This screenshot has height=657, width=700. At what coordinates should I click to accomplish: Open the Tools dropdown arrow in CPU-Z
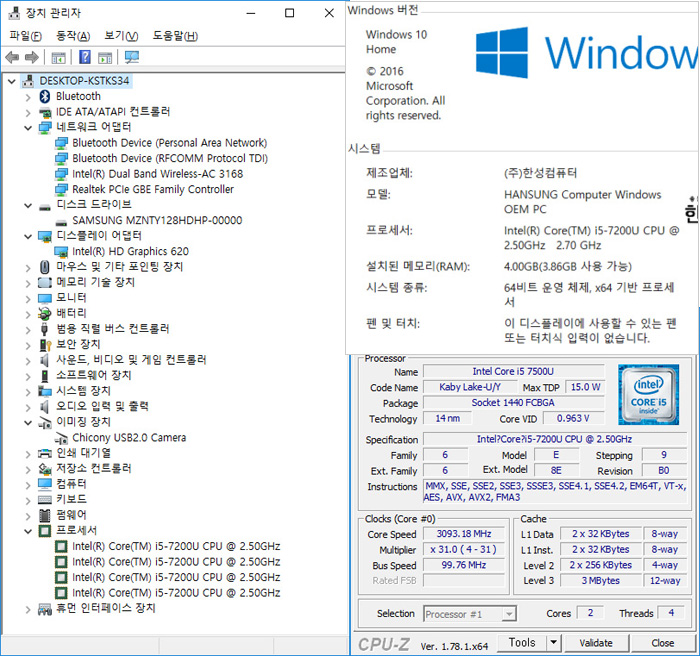(x=553, y=643)
